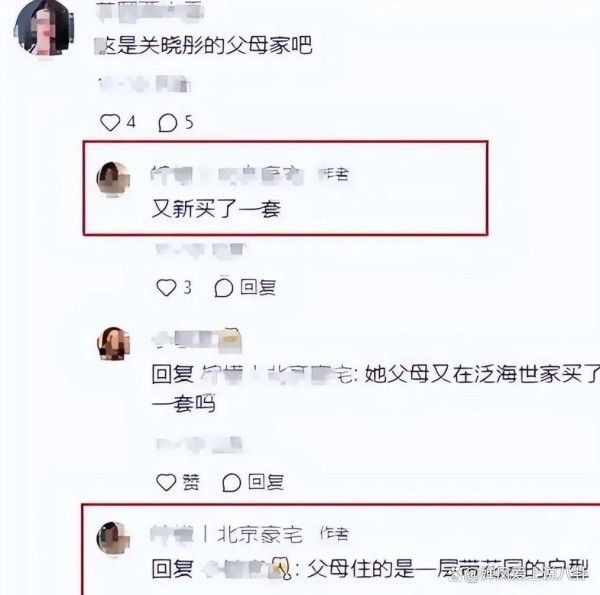Select reply text '又新买了一套'
Viewport: 600px width, 595px height.
(x=217, y=209)
